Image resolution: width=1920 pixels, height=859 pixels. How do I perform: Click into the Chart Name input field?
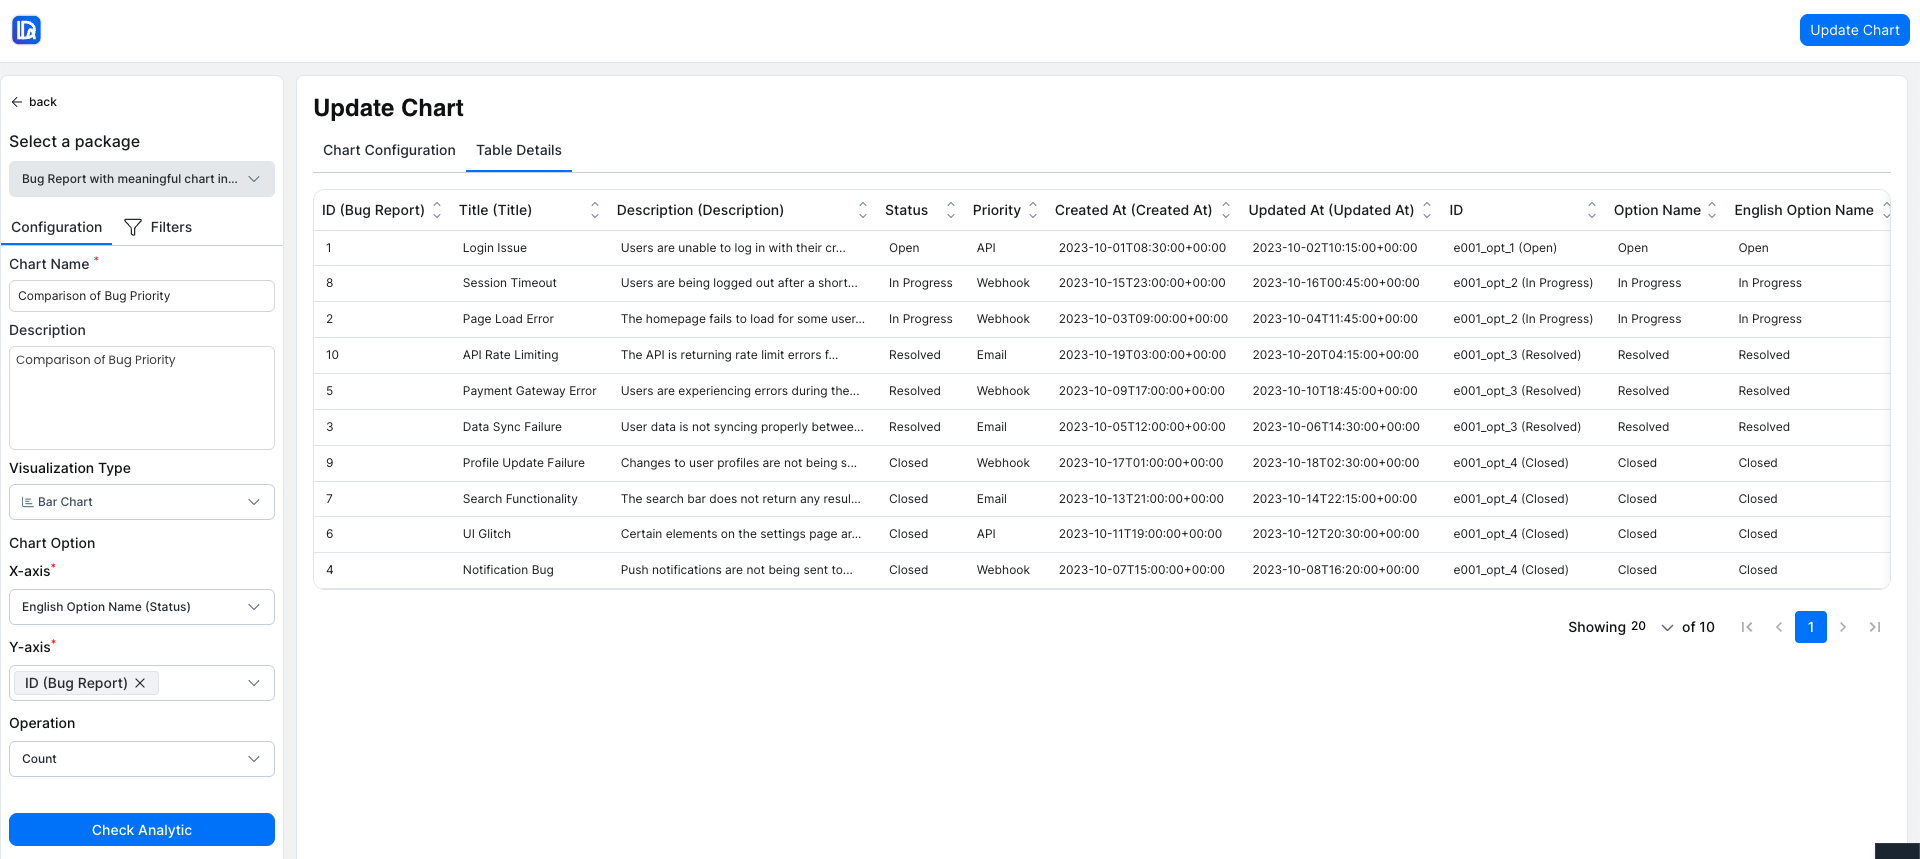coord(142,296)
